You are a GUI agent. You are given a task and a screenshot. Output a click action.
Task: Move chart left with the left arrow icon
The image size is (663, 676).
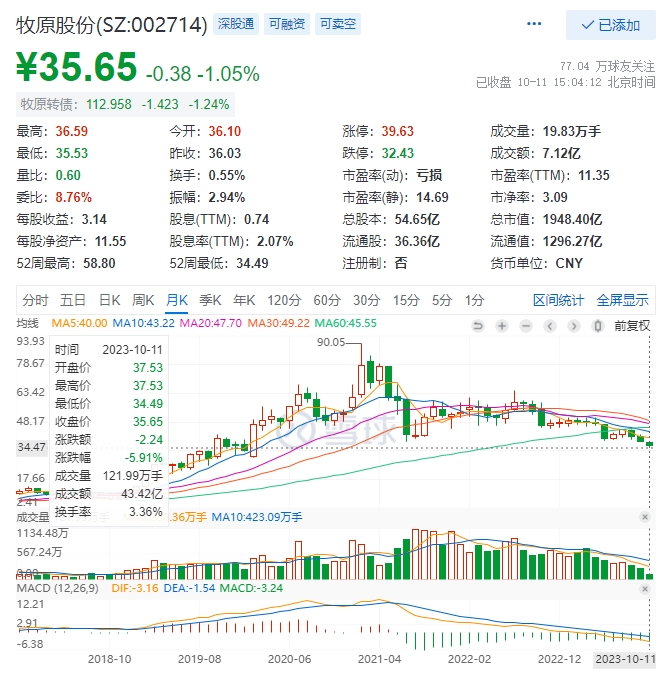[550, 326]
